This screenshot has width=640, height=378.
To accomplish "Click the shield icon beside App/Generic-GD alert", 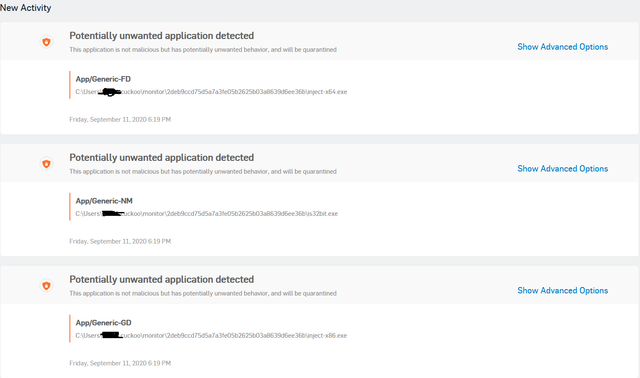I will 47,285.
